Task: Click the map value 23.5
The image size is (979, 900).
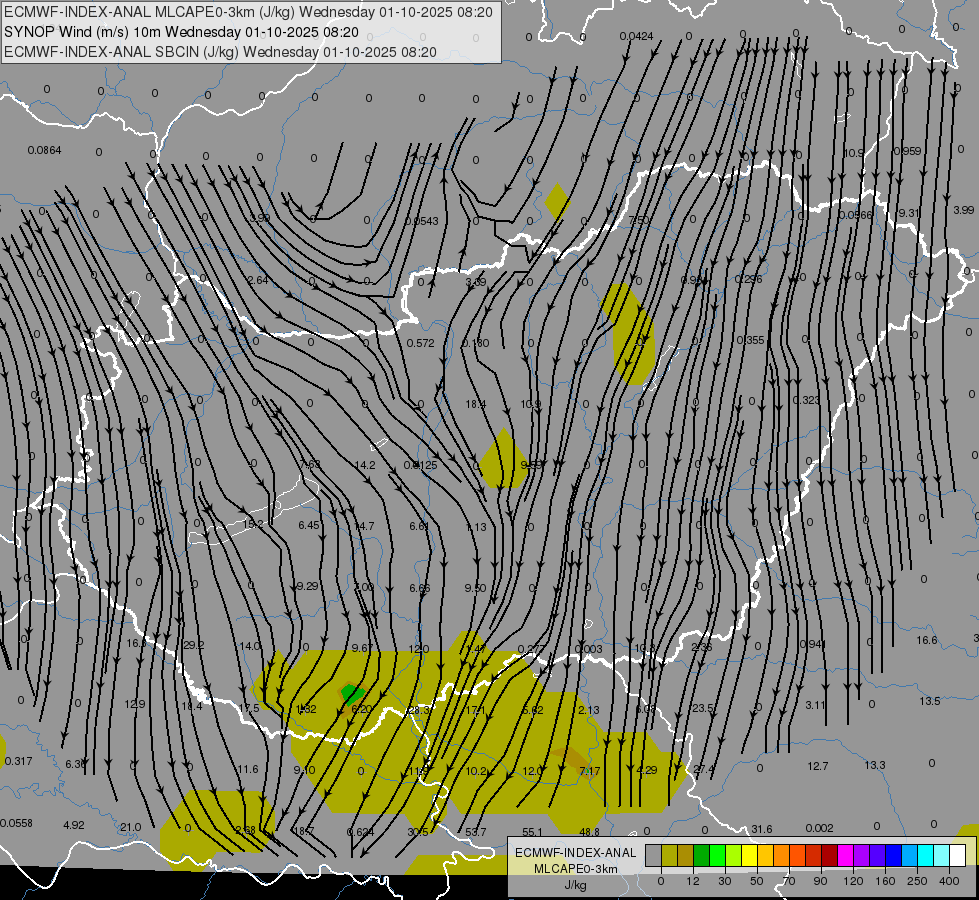Action: 703,708
